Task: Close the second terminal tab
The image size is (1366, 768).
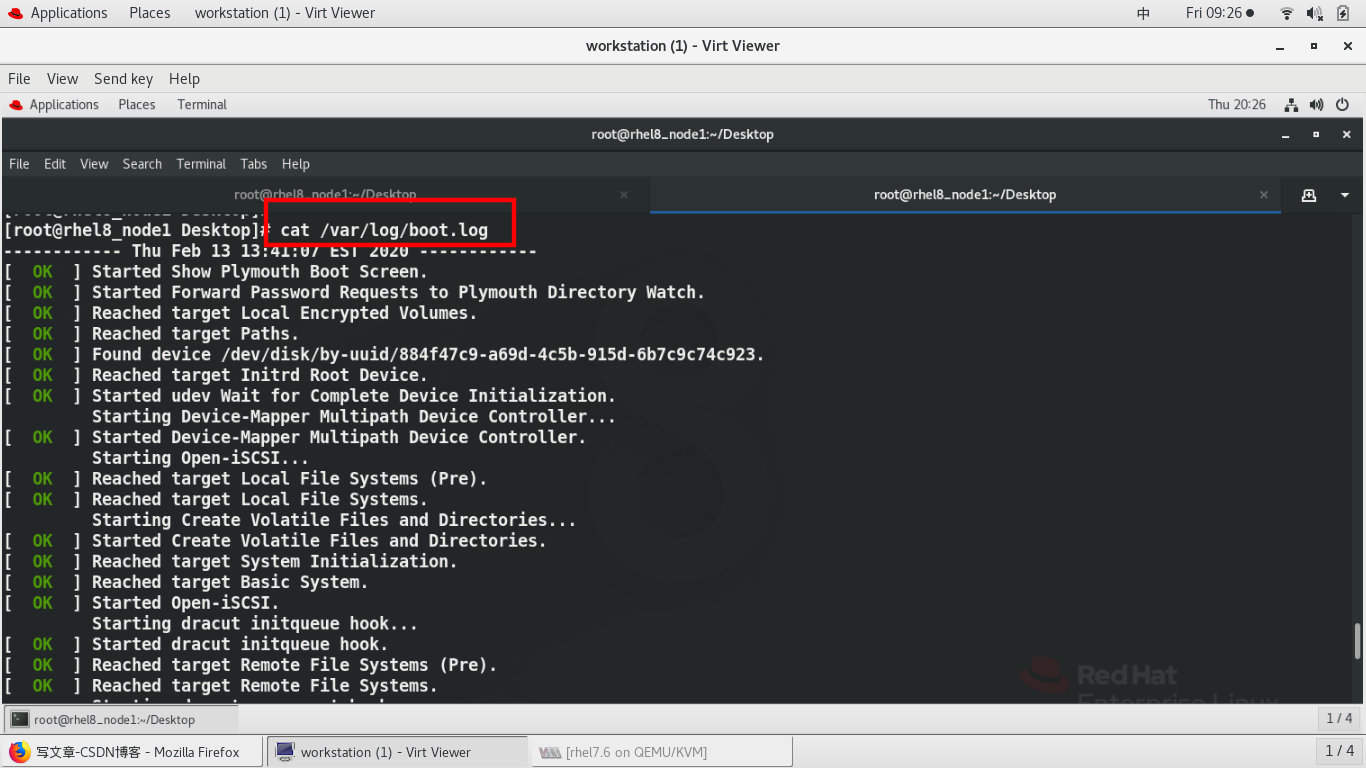Action: click(1264, 195)
